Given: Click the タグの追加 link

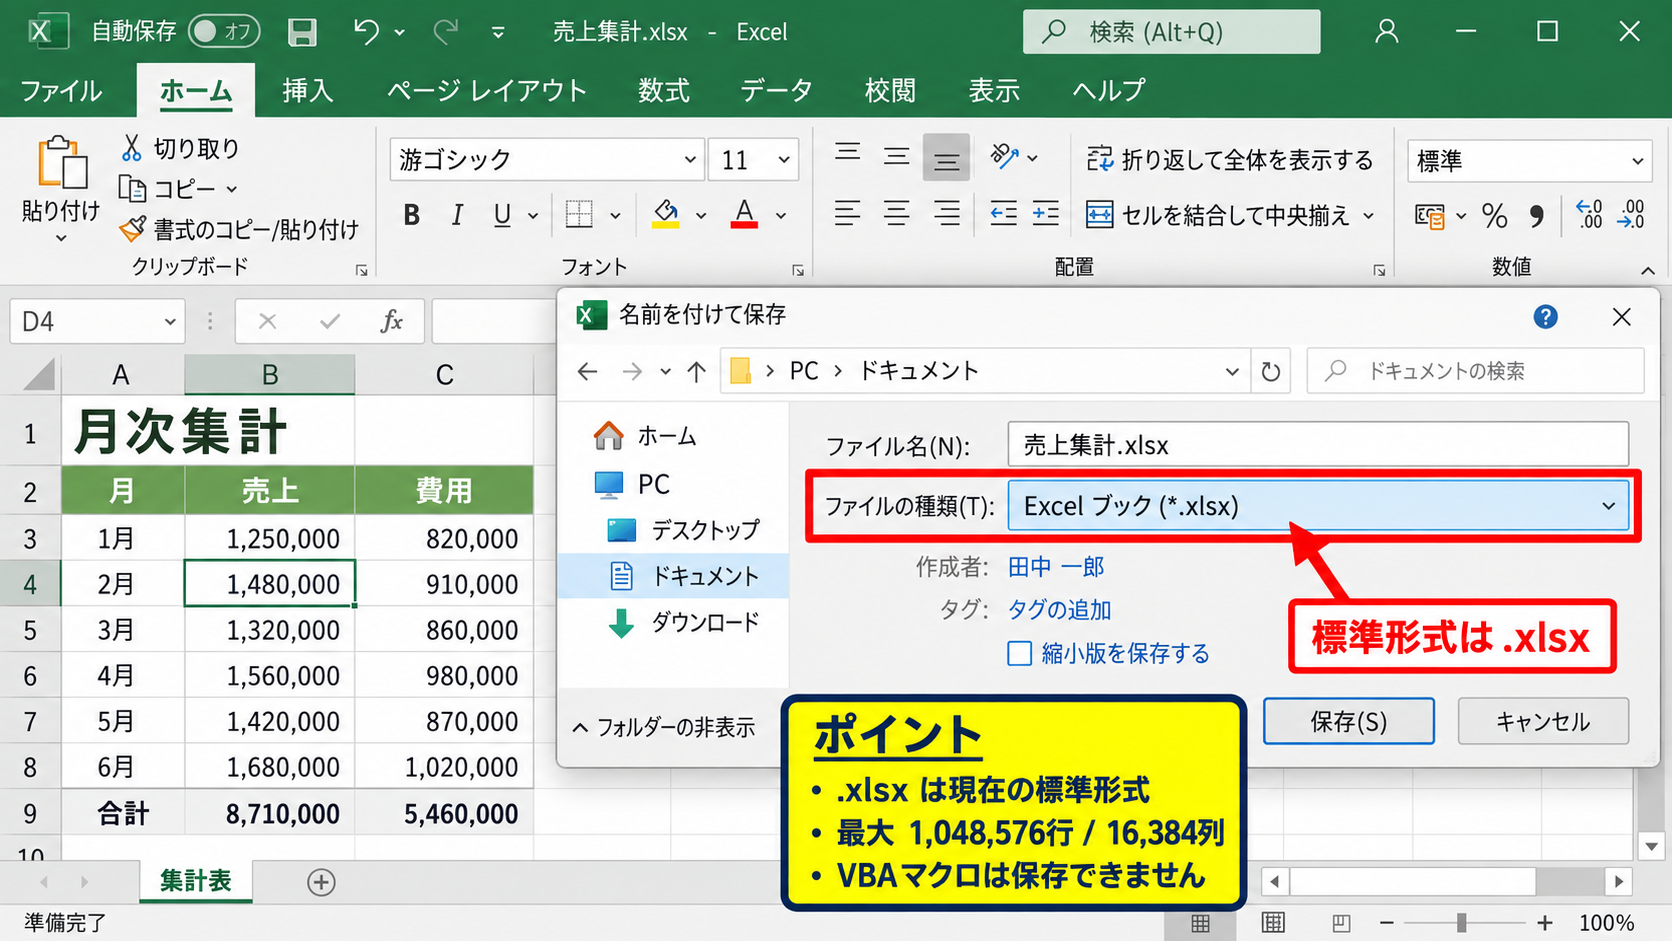Looking at the screenshot, I should click(x=1059, y=610).
